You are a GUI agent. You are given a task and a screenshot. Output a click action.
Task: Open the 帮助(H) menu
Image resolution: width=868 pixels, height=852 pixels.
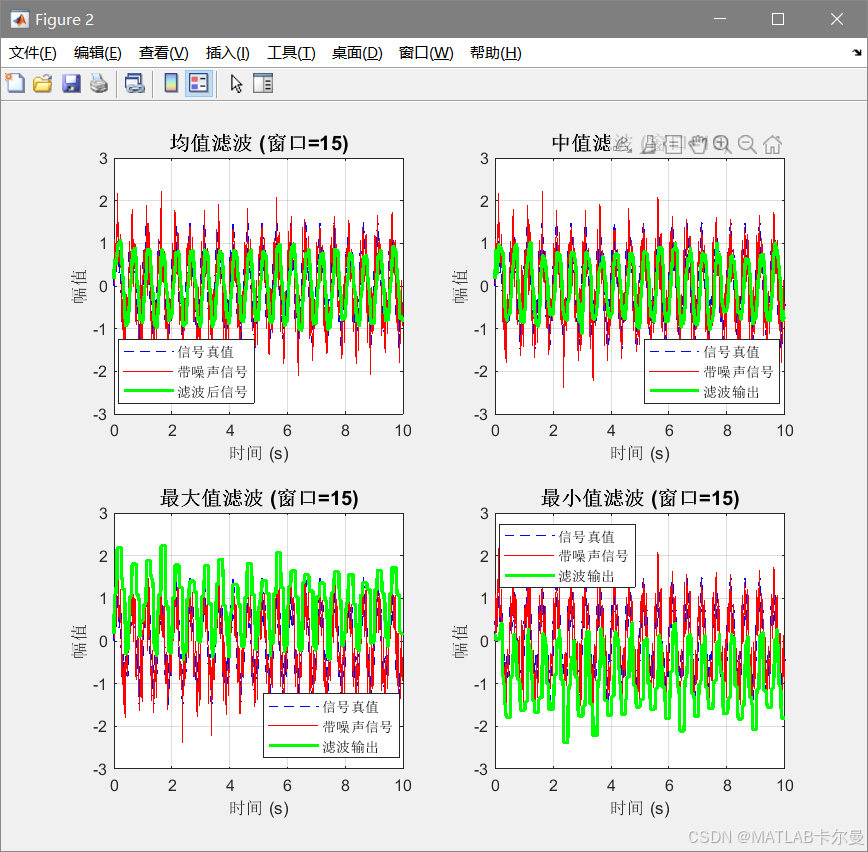tap(495, 53)
